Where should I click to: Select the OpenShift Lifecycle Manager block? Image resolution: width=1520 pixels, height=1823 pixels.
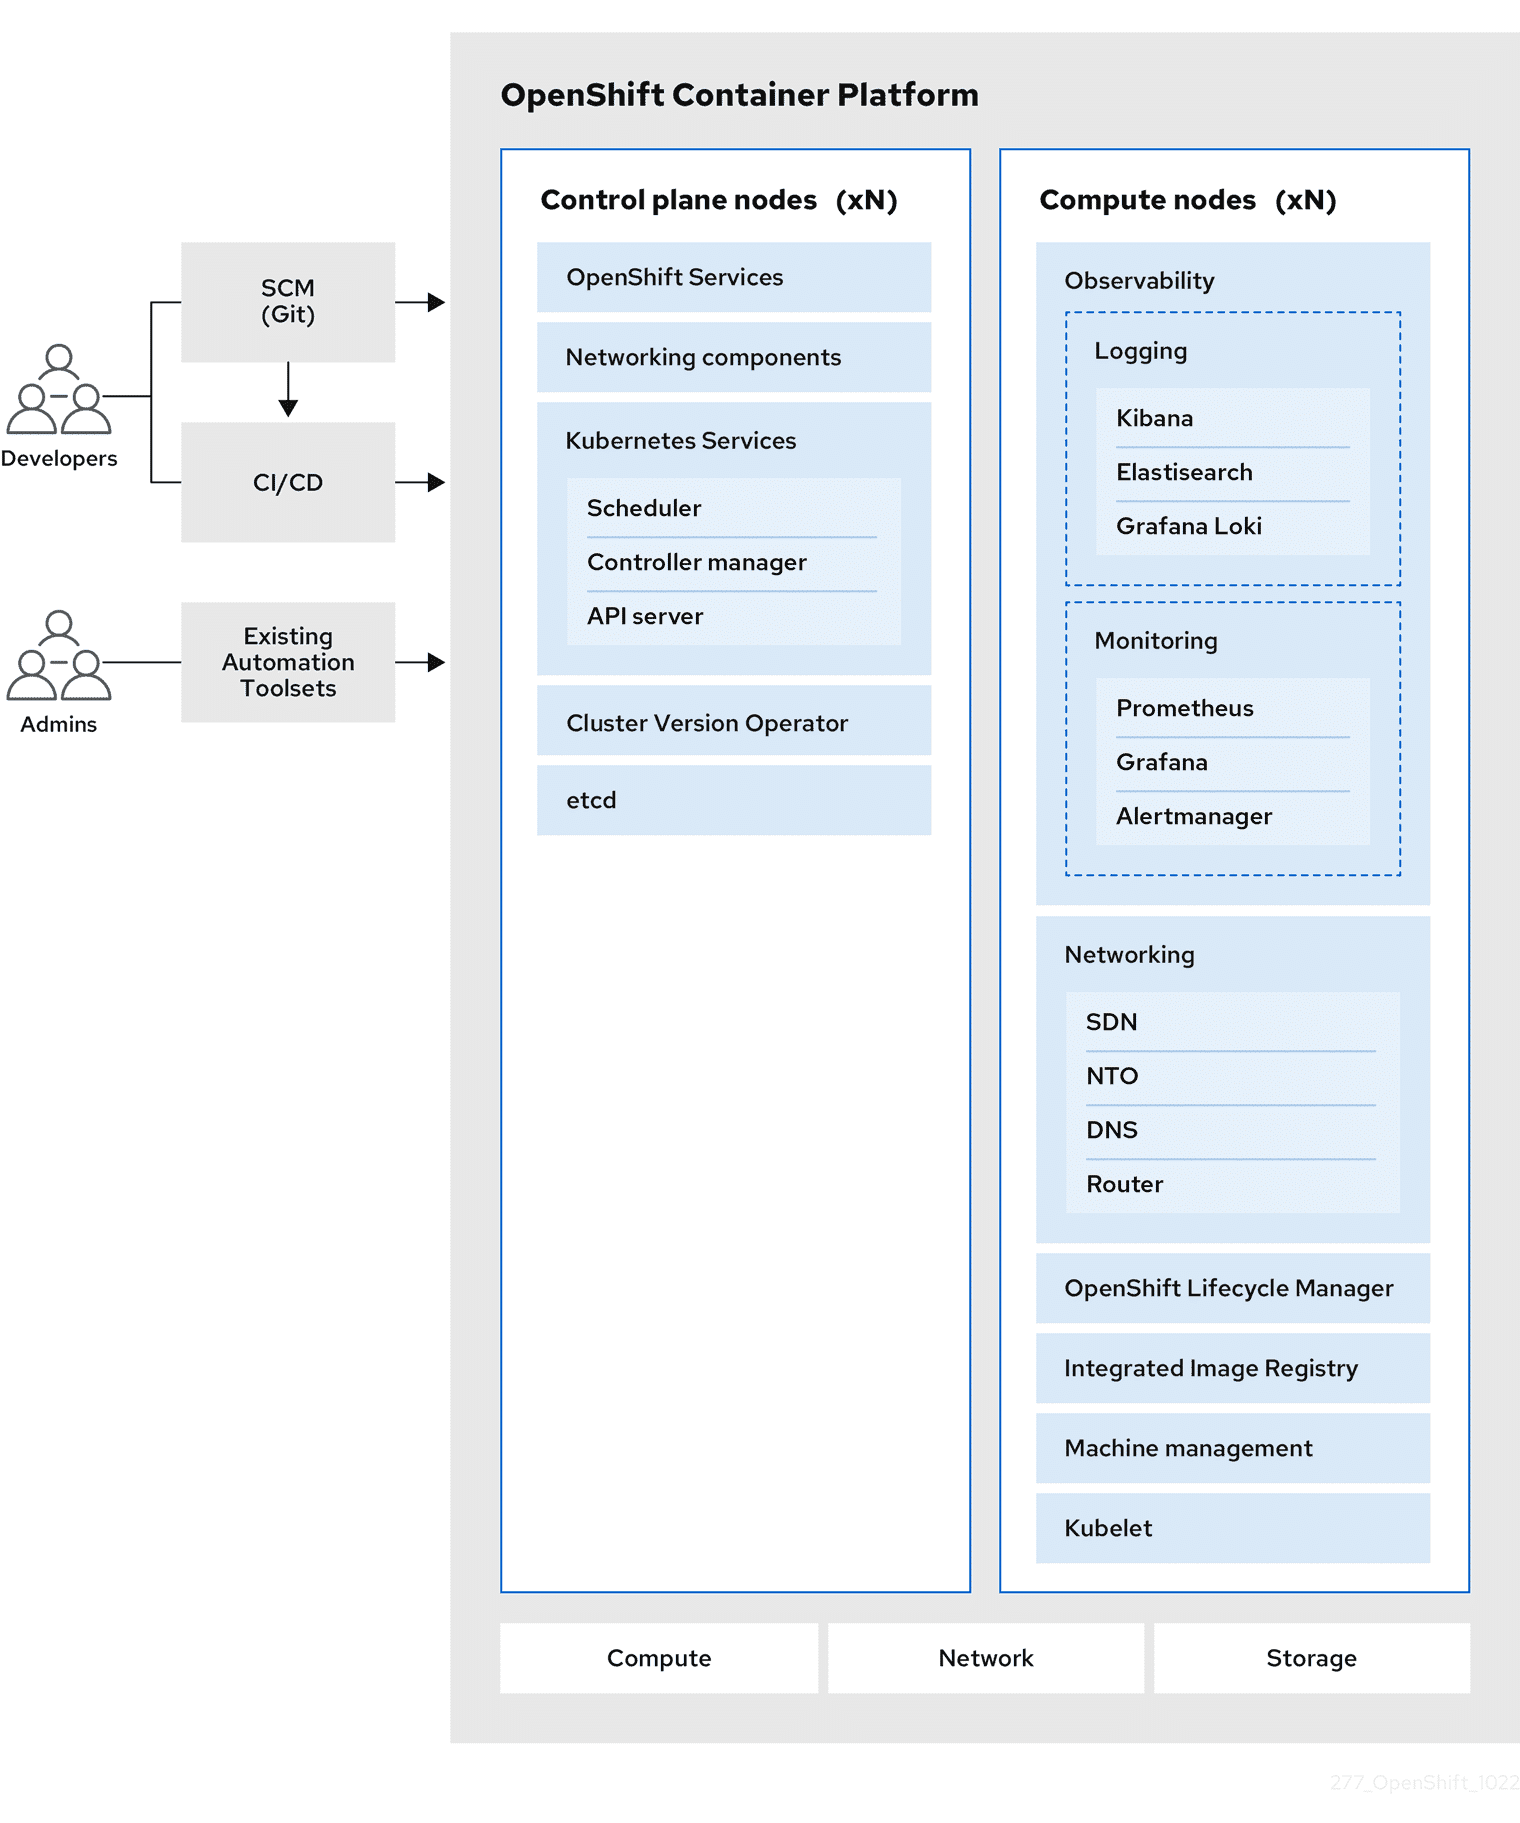tap(1233, 1288)
